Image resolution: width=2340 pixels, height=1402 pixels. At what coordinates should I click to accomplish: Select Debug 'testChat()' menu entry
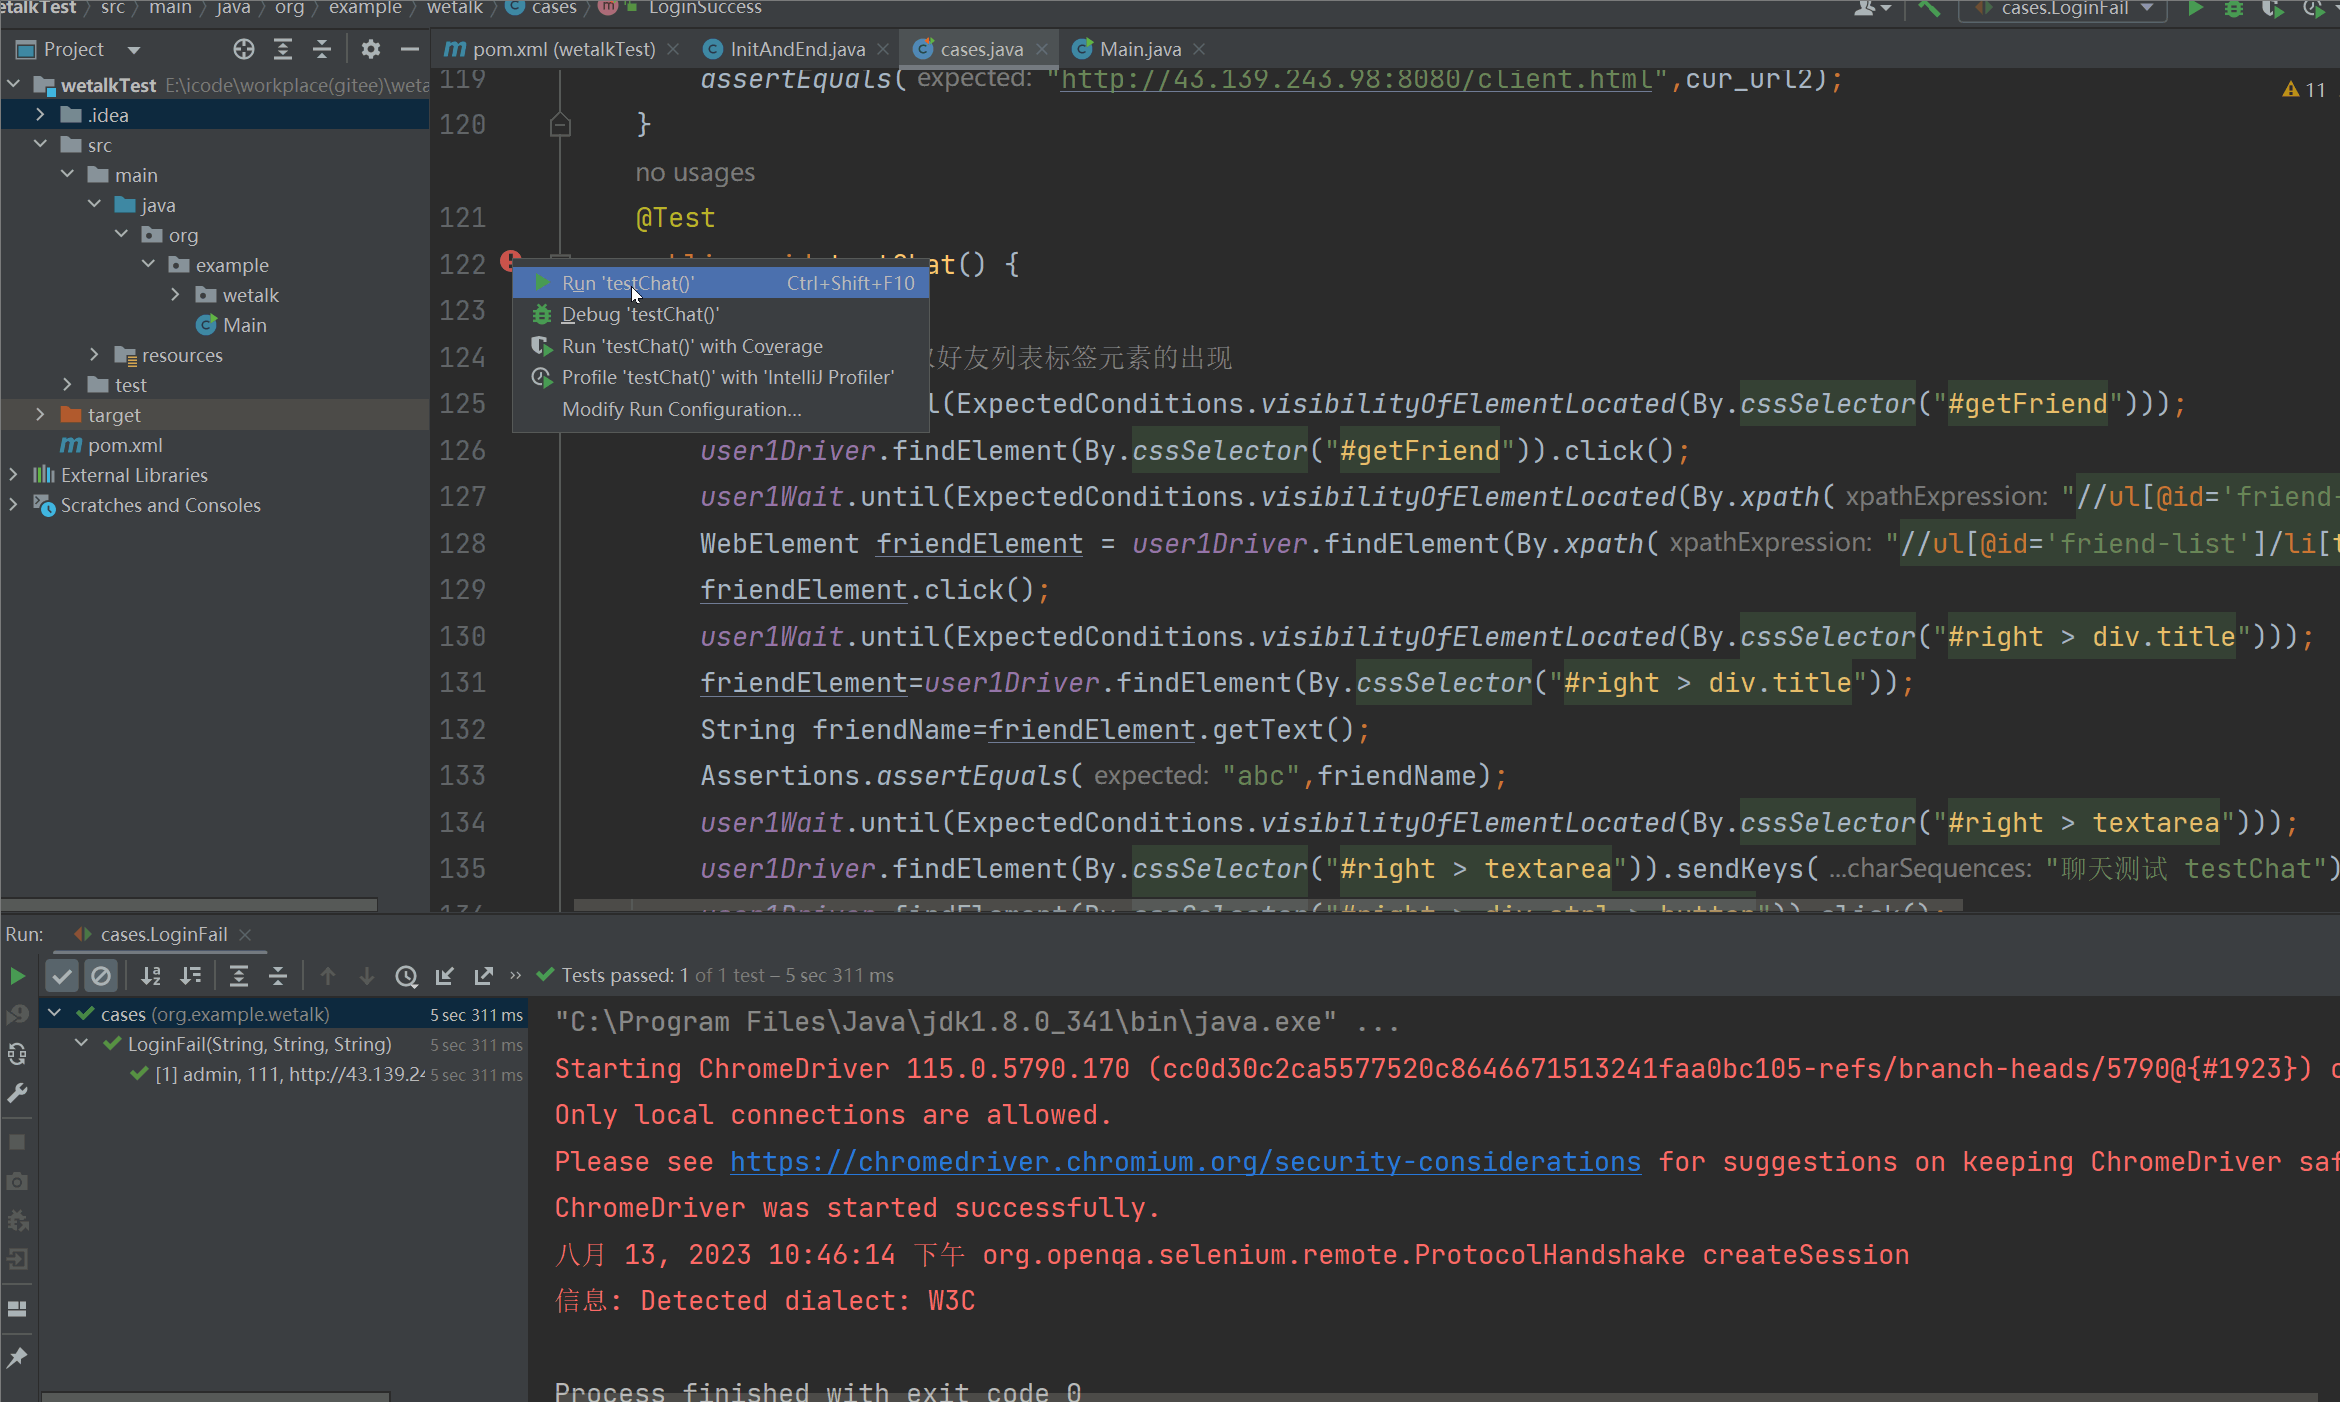tap(640, 314)
